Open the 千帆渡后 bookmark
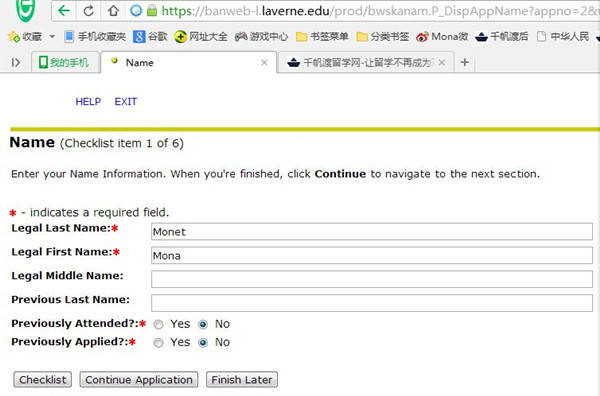The image size is (600, 396). [501, 37]
